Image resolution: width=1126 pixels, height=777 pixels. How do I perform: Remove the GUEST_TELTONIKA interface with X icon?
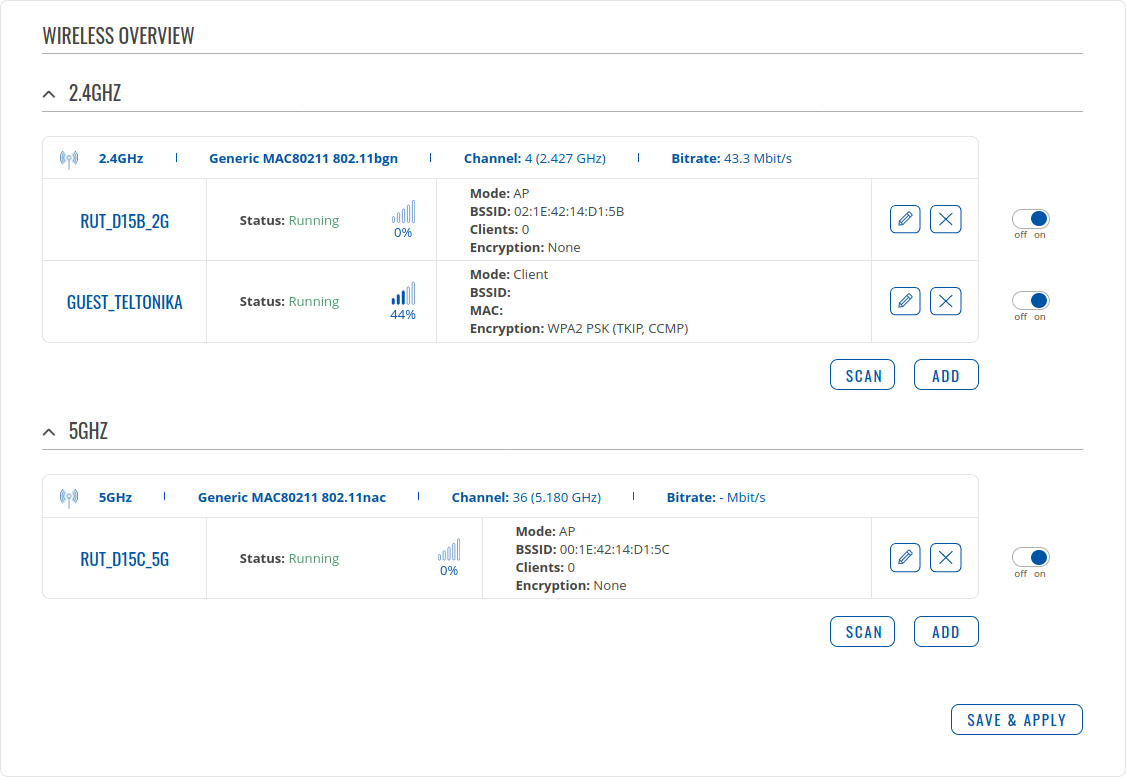pos(946,301)
